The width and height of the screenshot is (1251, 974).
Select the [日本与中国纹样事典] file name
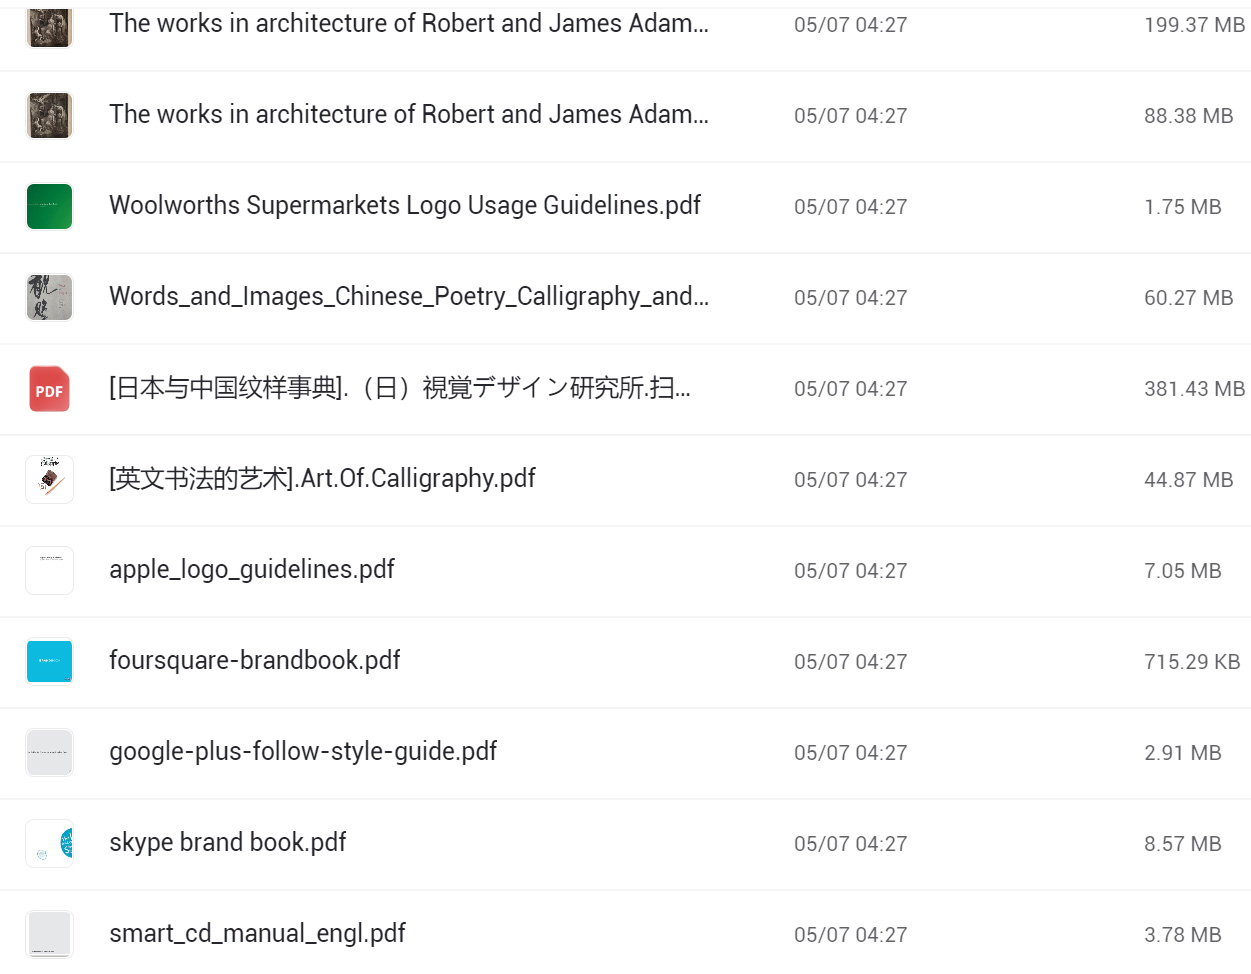tap(400, 388)
